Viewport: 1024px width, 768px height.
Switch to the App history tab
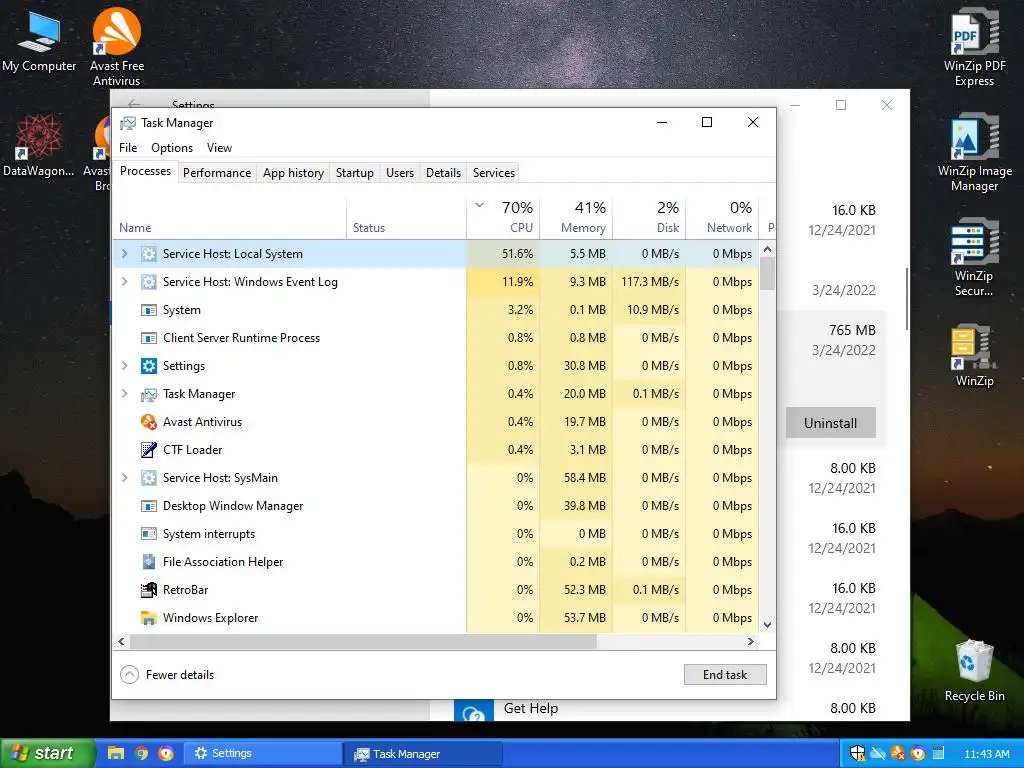click(293, 173)
